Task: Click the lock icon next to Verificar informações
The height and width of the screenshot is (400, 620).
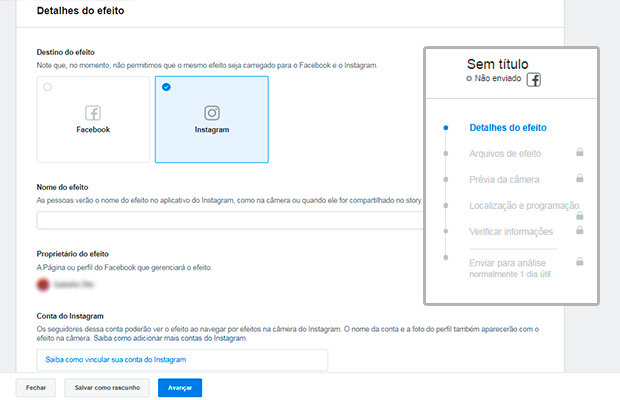Action: [580, 230]
